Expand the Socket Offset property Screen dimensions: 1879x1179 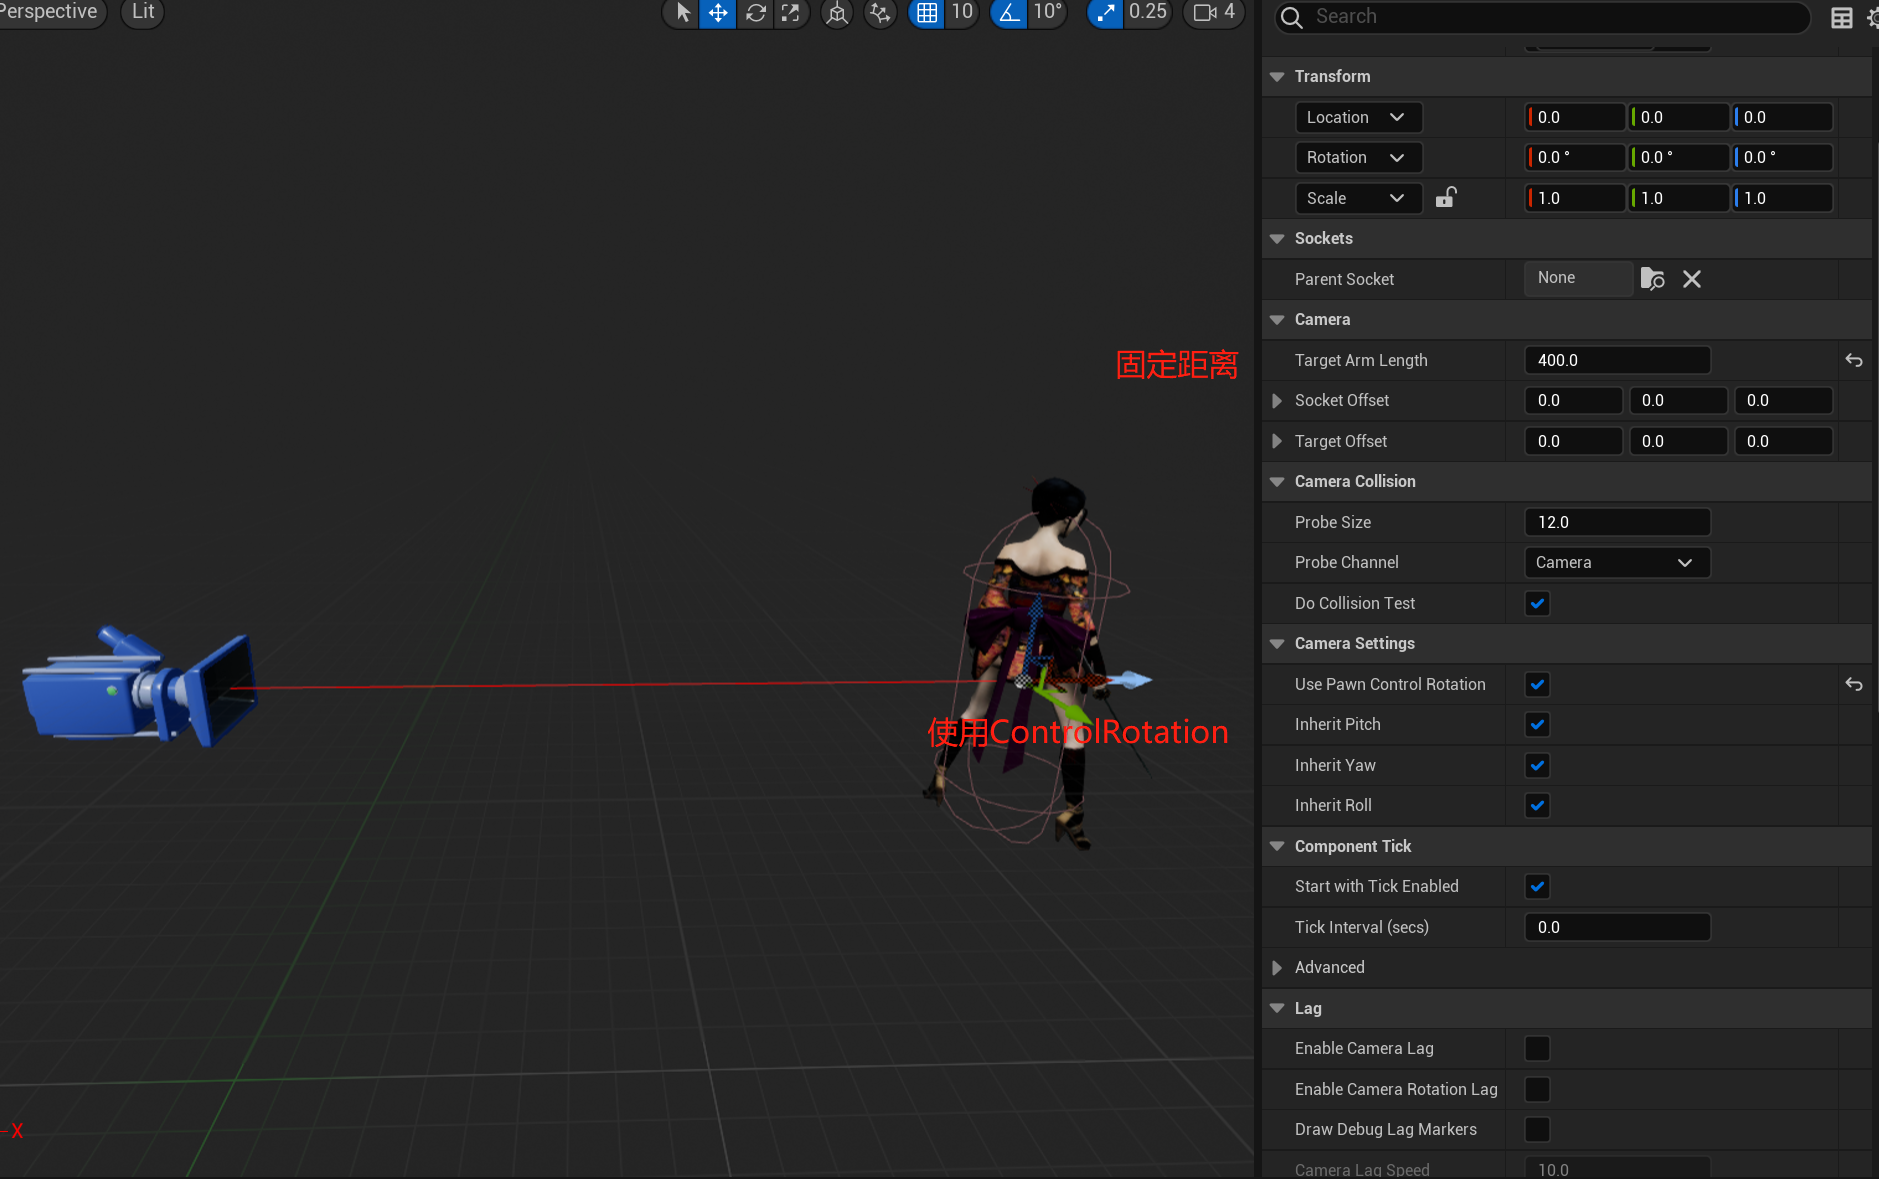[1277, 400]
